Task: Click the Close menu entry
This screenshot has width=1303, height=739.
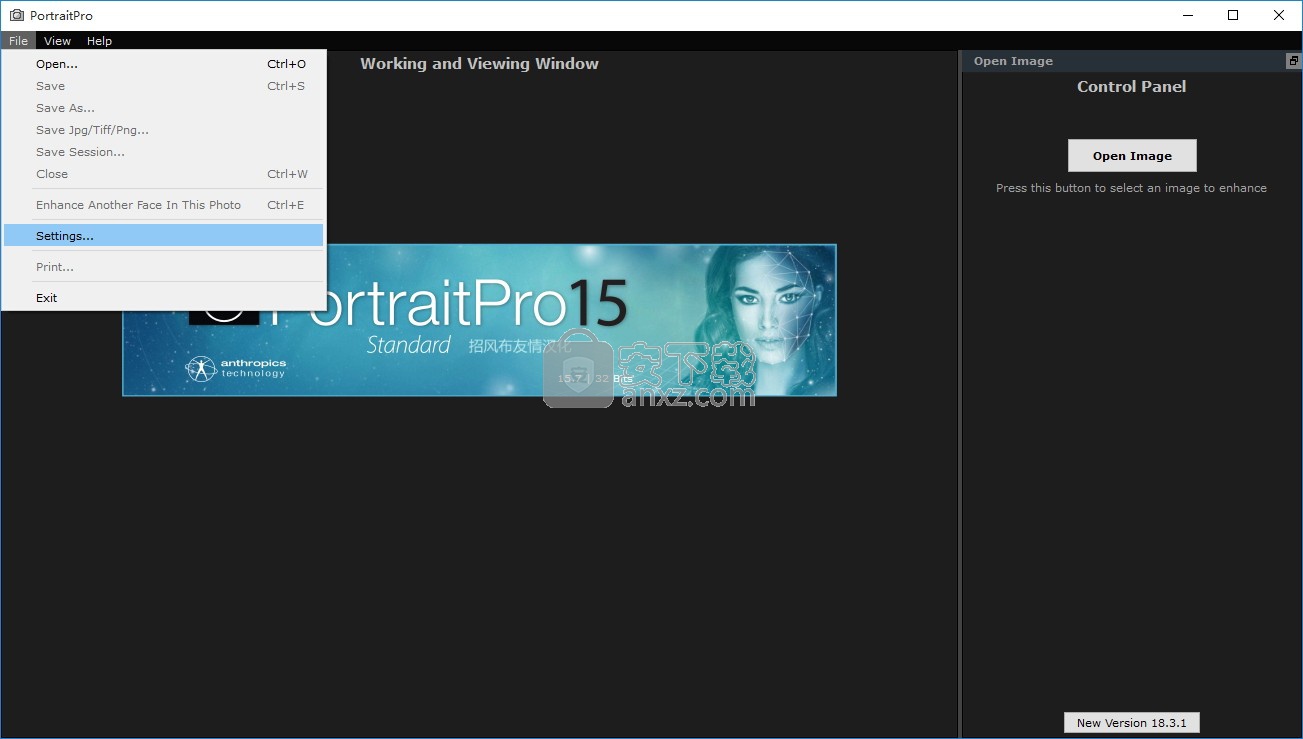Action: [163, 174]
